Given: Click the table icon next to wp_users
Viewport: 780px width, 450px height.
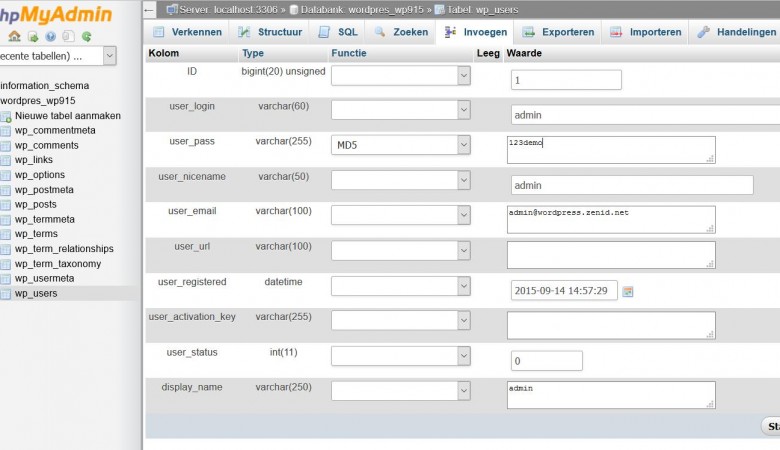Looking at the screenshot, I should pyautogui.click(x=5, y=294).
